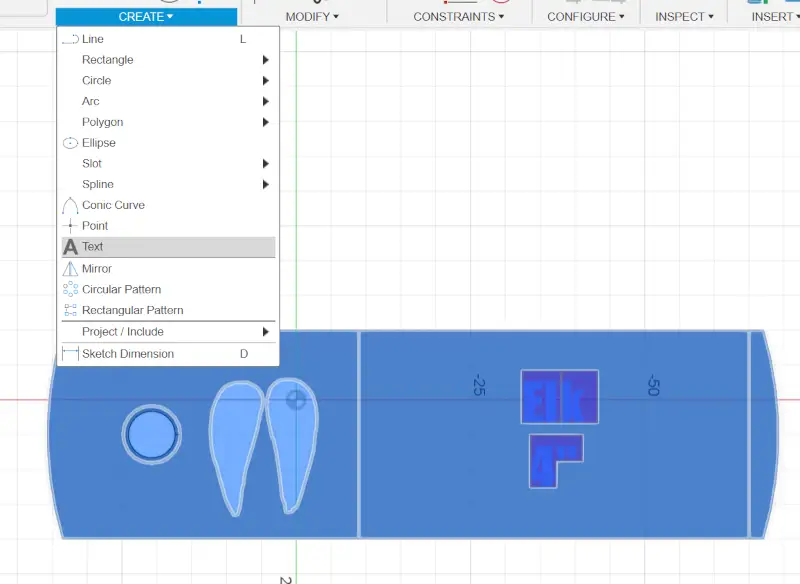This screenshot has width=800, height=584.
Task: Click the Ellipse tool icon
Action: tap(70, 143)
